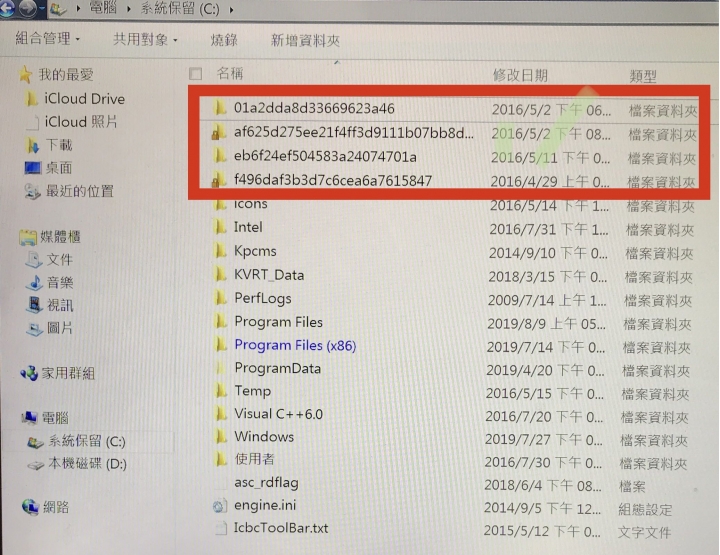Open 桌面 desktop in the sidebar

[49, 168]
